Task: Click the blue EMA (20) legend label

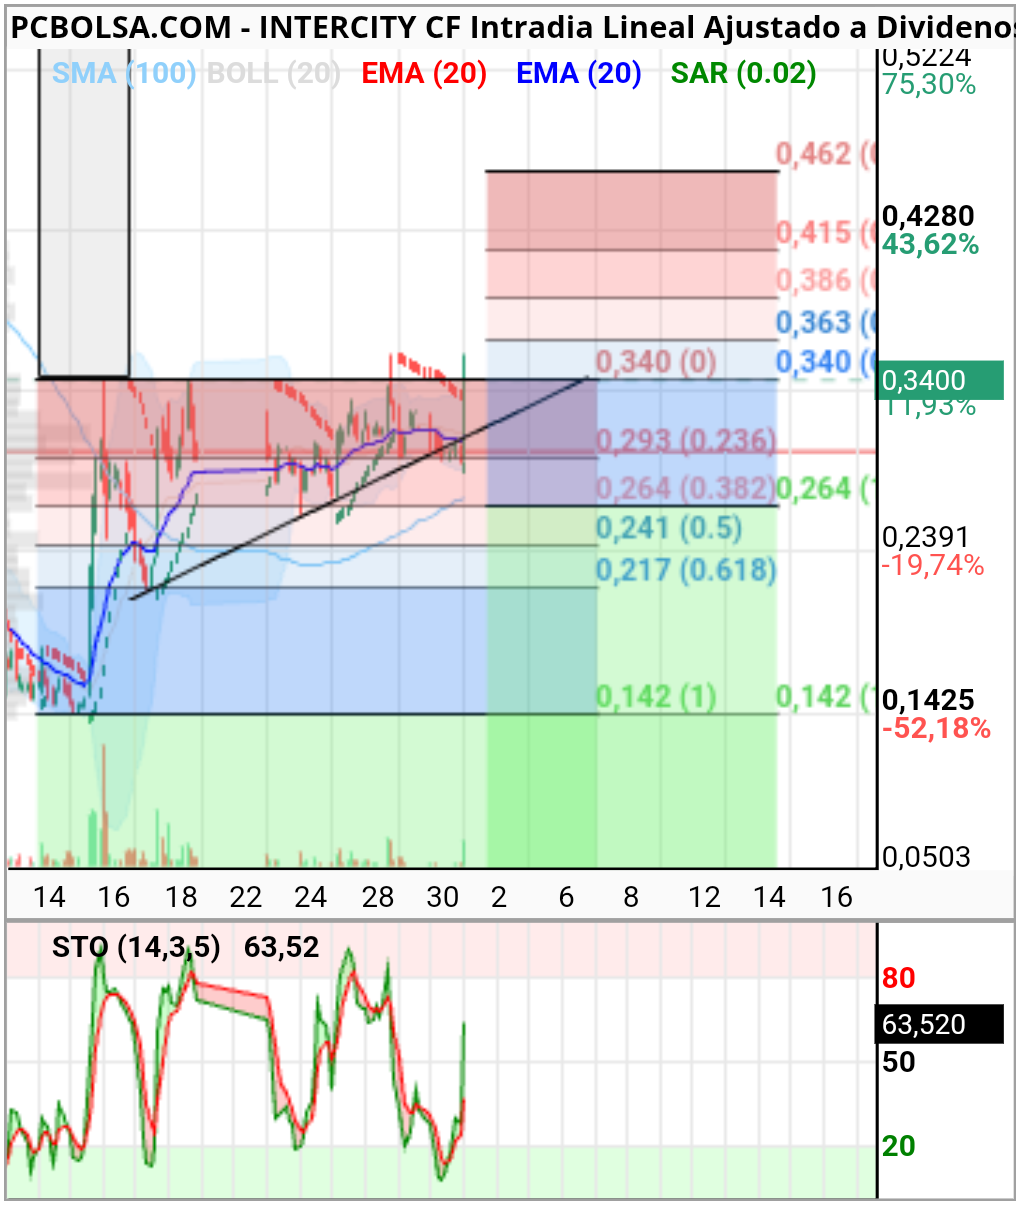Action: pyautogui.click(x=578, y=73)
